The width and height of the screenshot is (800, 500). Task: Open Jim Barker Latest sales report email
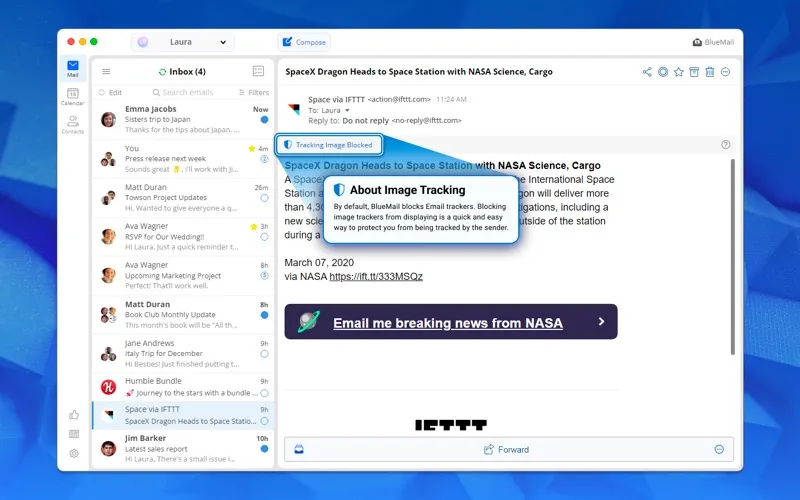(183, 448)
